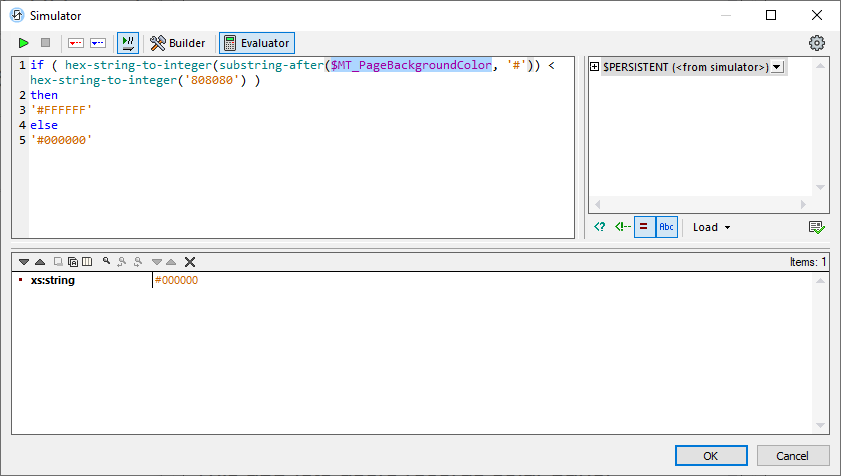This screenshot has height=476, width=841.
Task: Open the $PERSISTENT source dropdown arrow
Action: coord(777,67)
